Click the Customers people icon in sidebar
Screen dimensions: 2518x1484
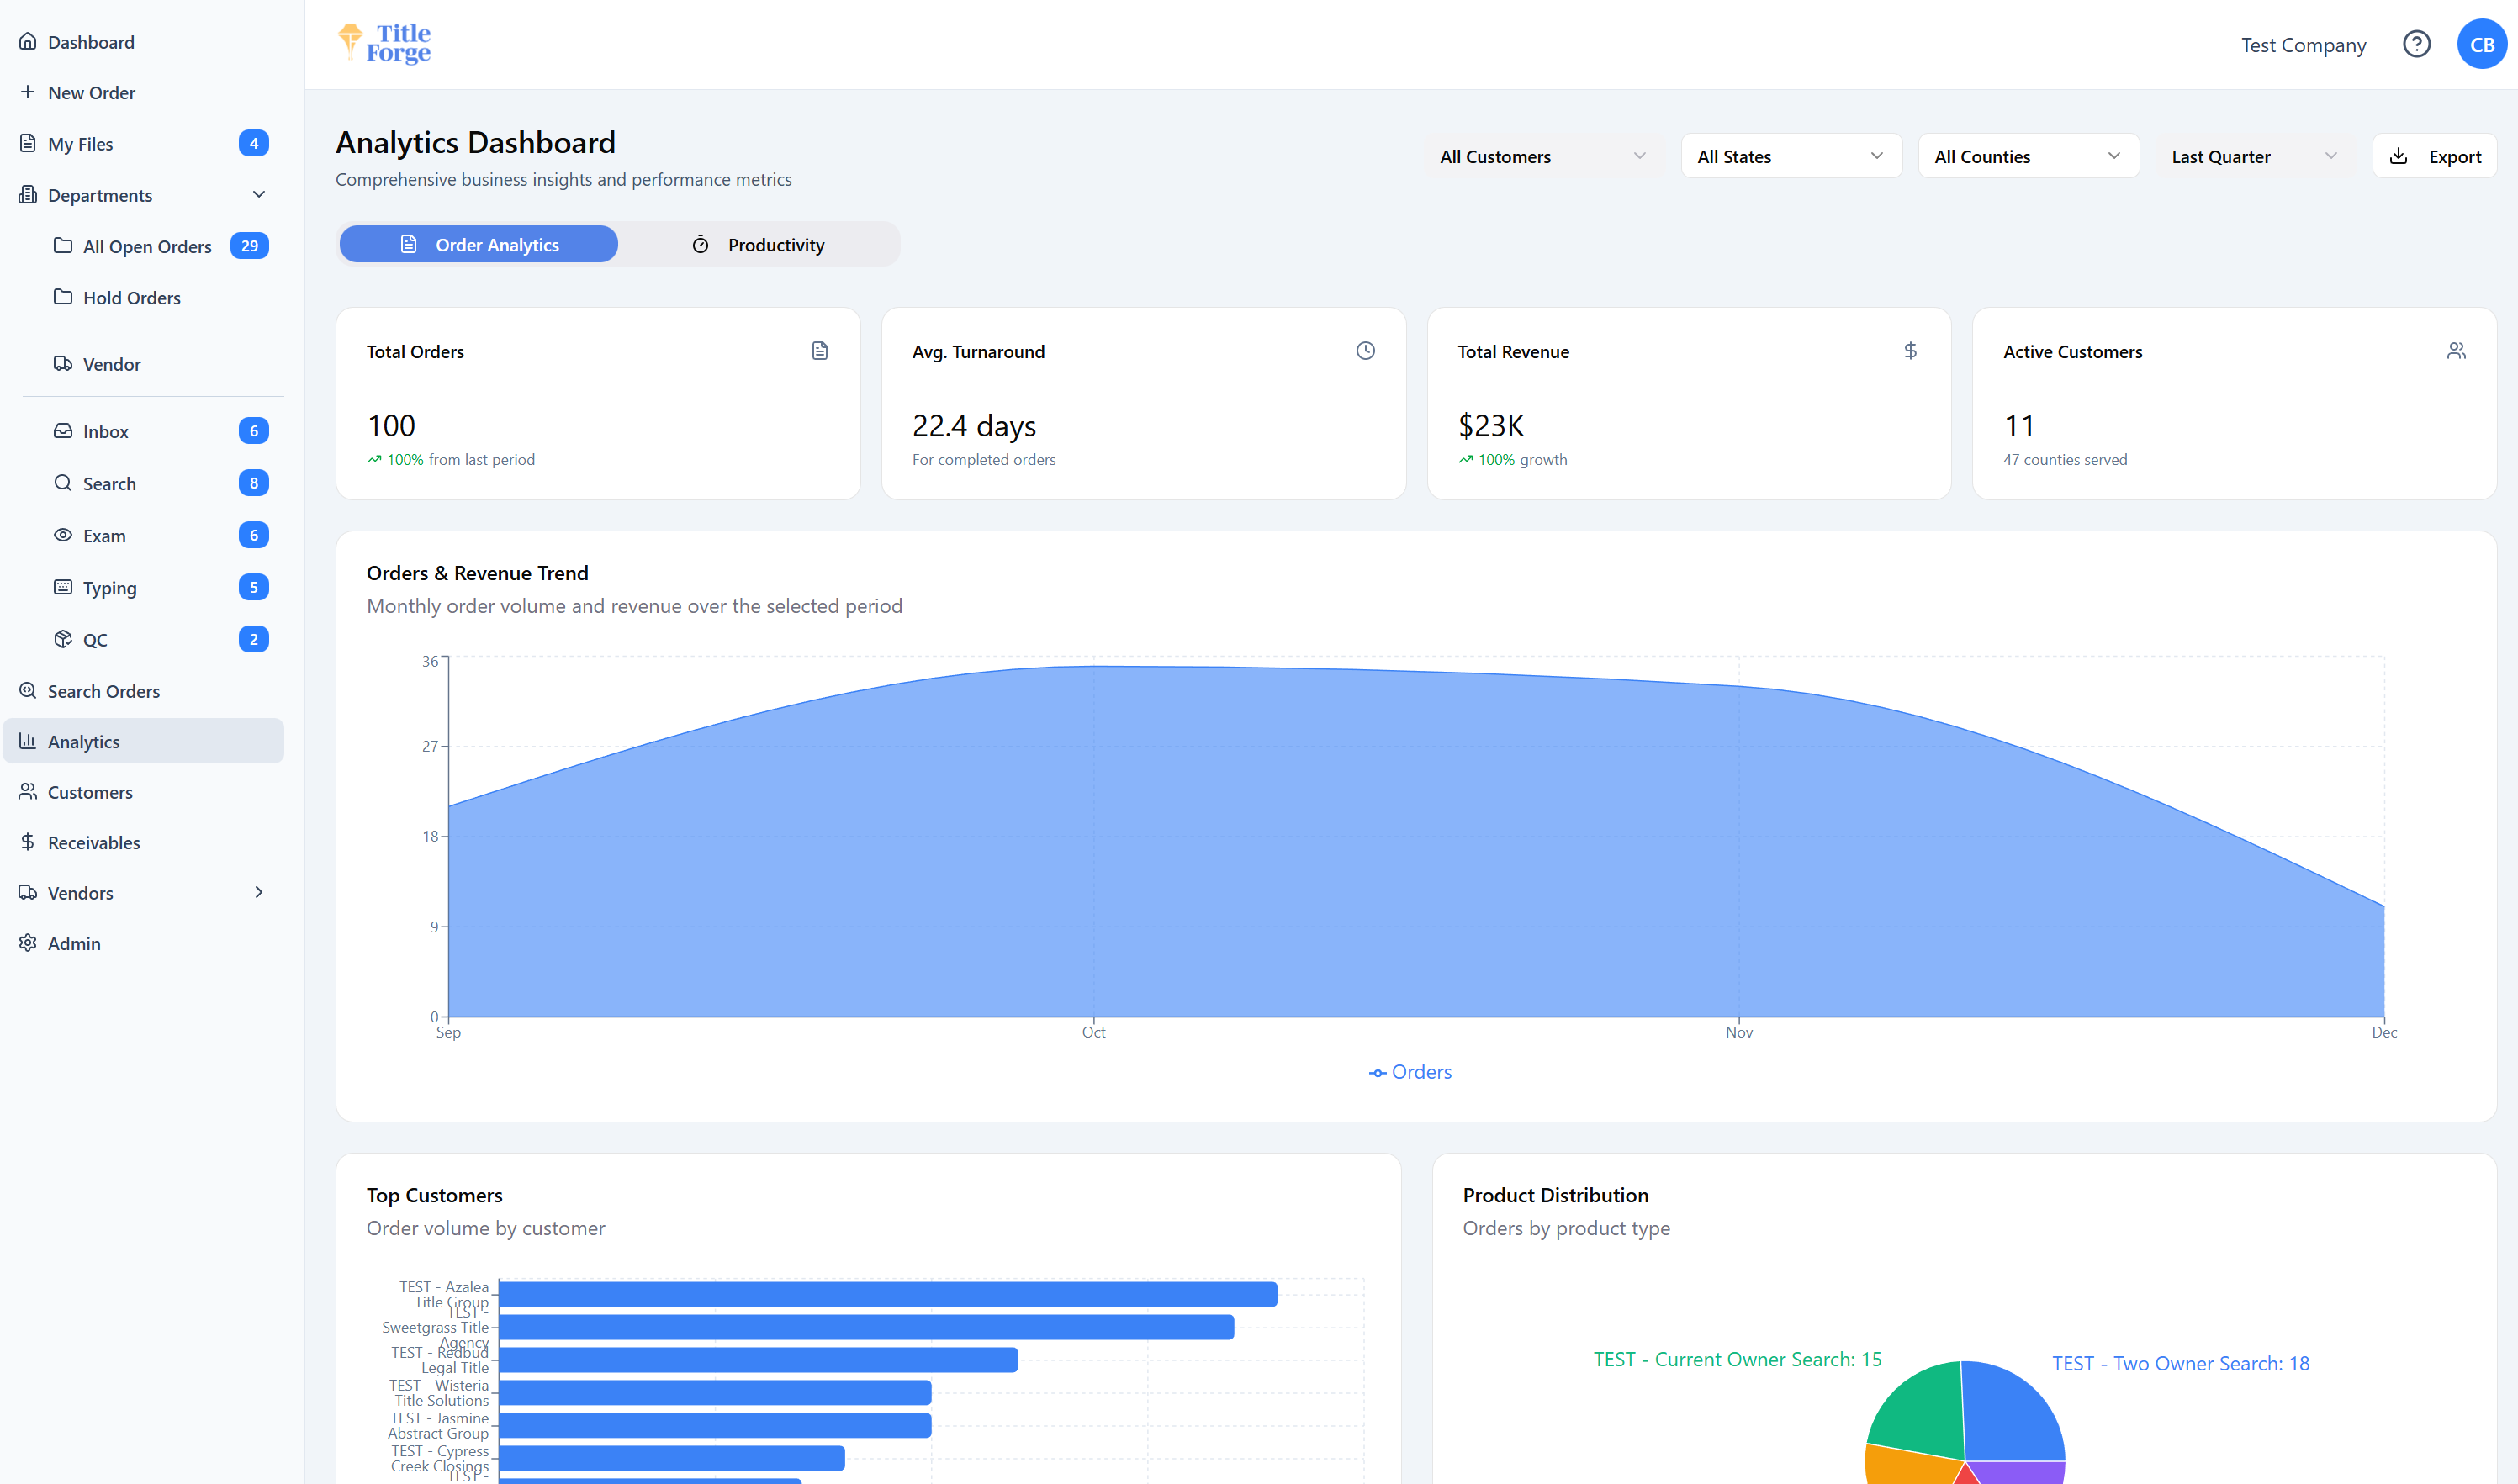(28, 791)
